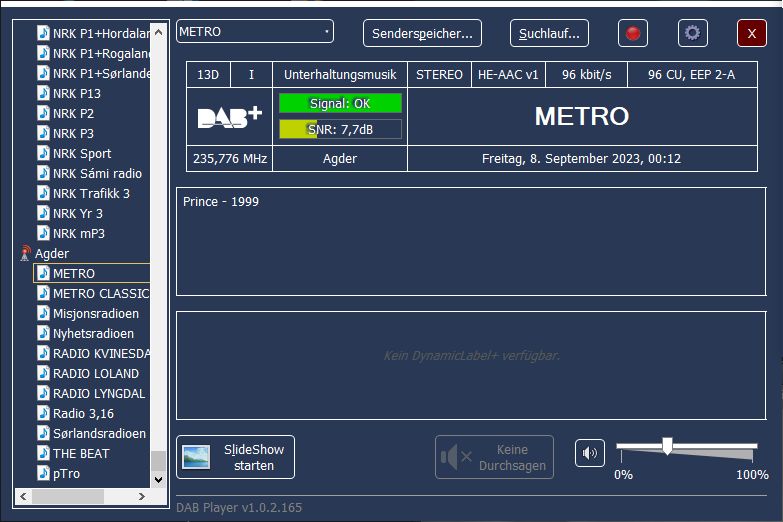783x522 pixels.
Task: Start the Suchlauf scan
Action: pyautogui.click(x=549, y=33)
